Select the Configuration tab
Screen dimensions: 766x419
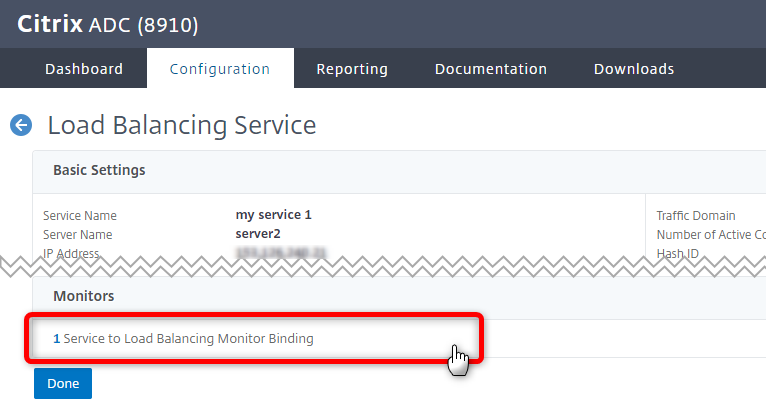coord(220,69)
